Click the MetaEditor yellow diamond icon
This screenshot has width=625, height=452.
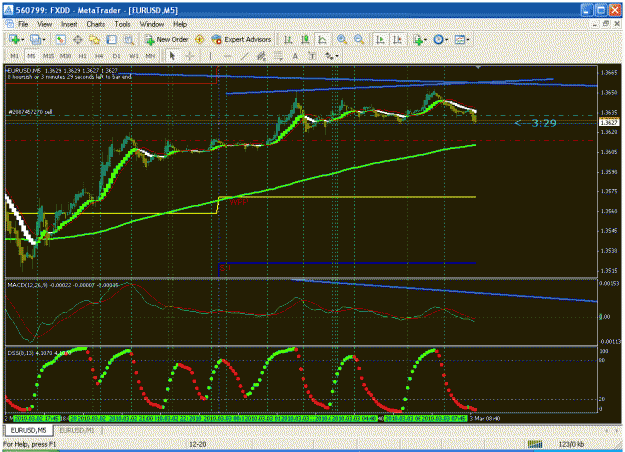[200, 39]
